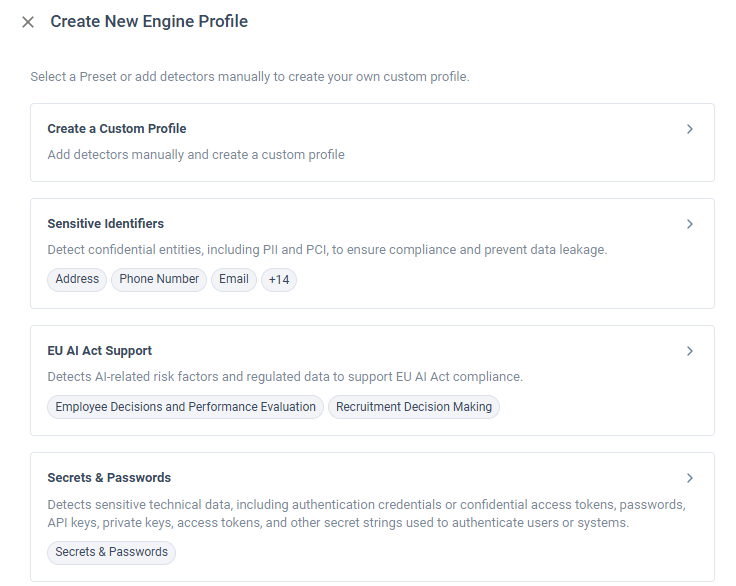Show the +14 additional detectors
The image size is (736, 586).
pyautogui.click(x=279, y=280)
